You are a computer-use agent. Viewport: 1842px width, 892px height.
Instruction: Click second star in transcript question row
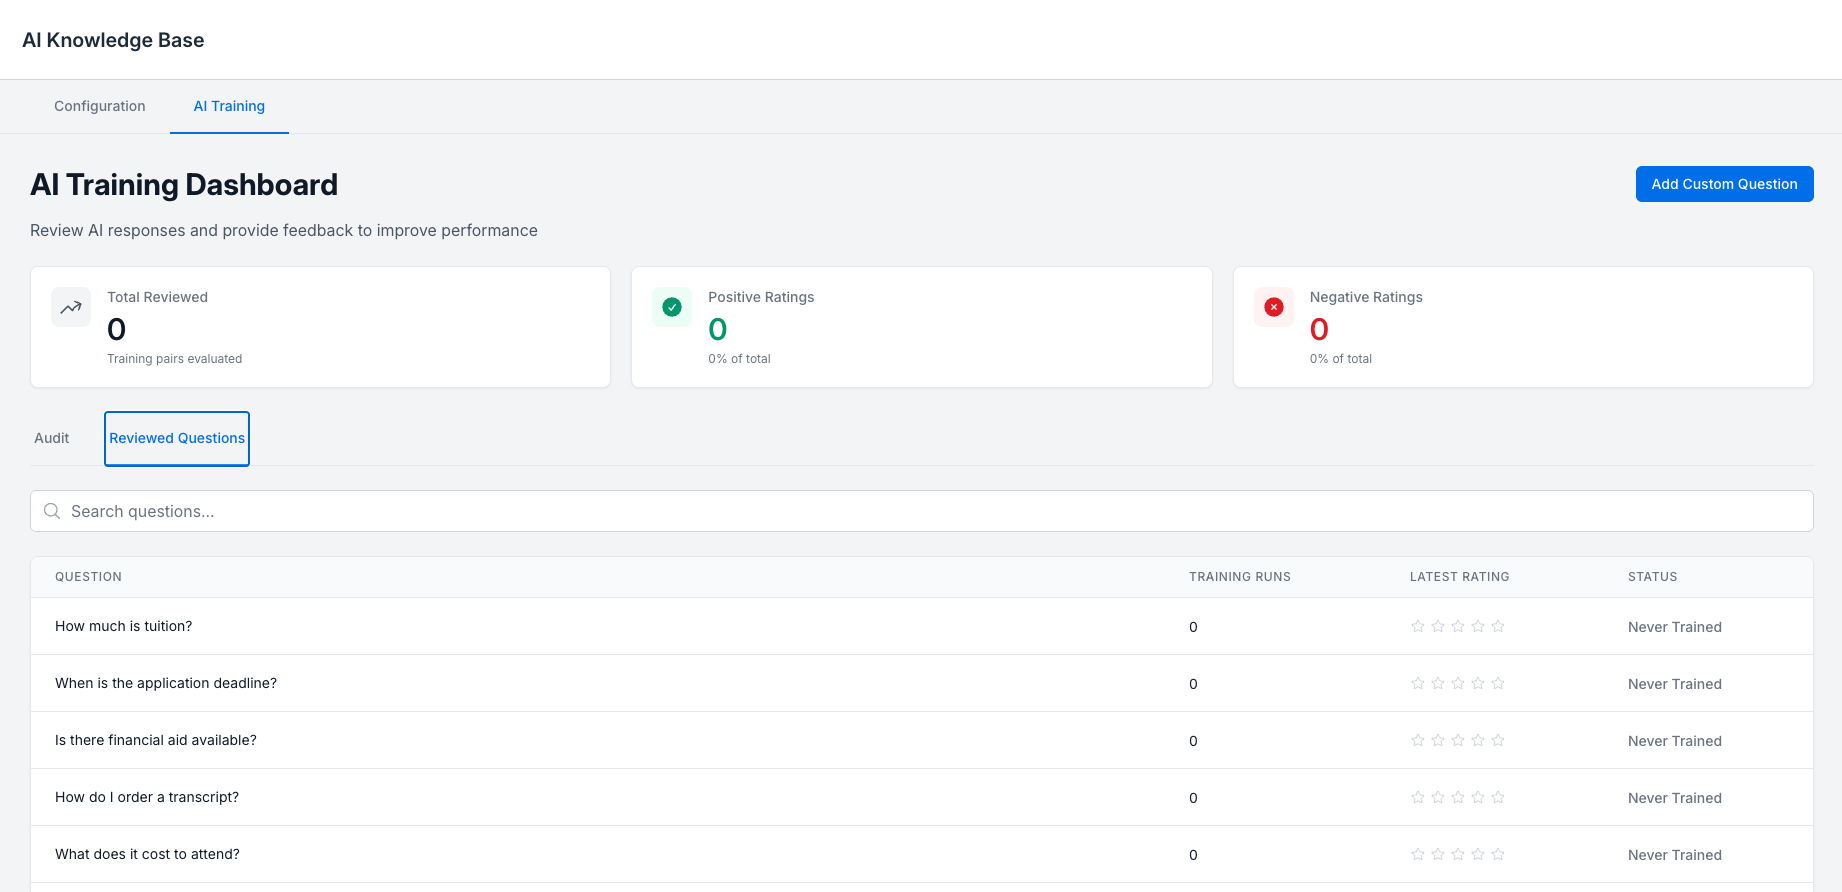pos(1438,797)
